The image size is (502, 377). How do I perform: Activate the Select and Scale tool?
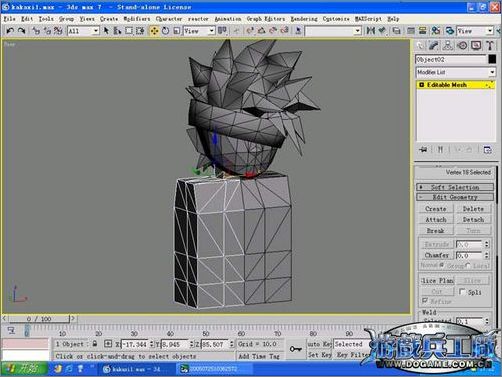(x=177, y=31)
